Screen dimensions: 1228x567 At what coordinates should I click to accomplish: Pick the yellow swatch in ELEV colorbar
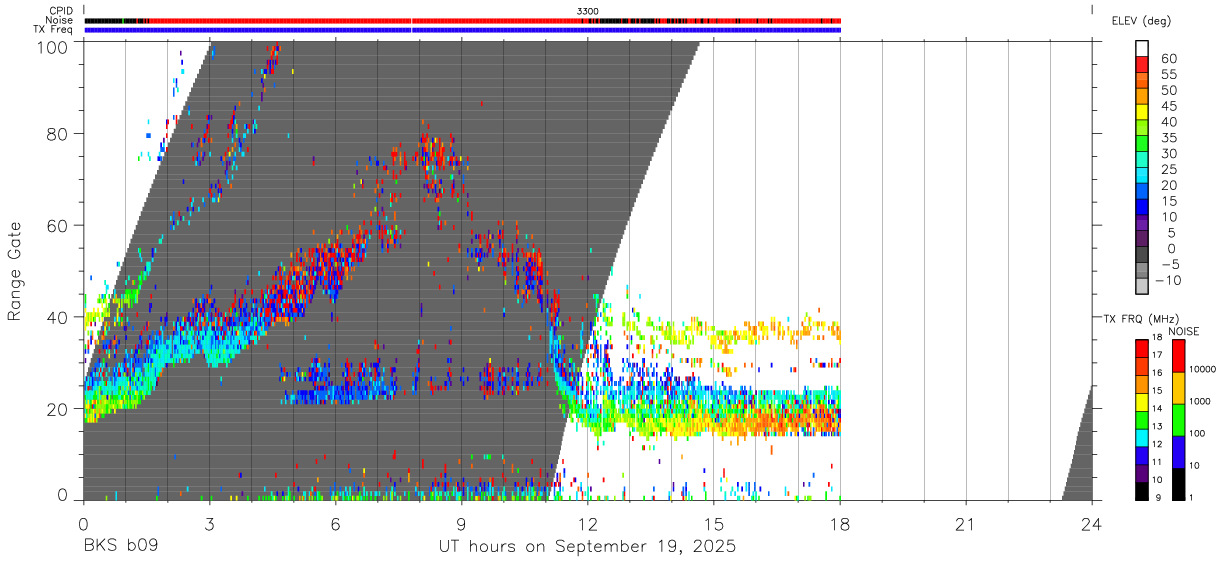(1142, 111)
